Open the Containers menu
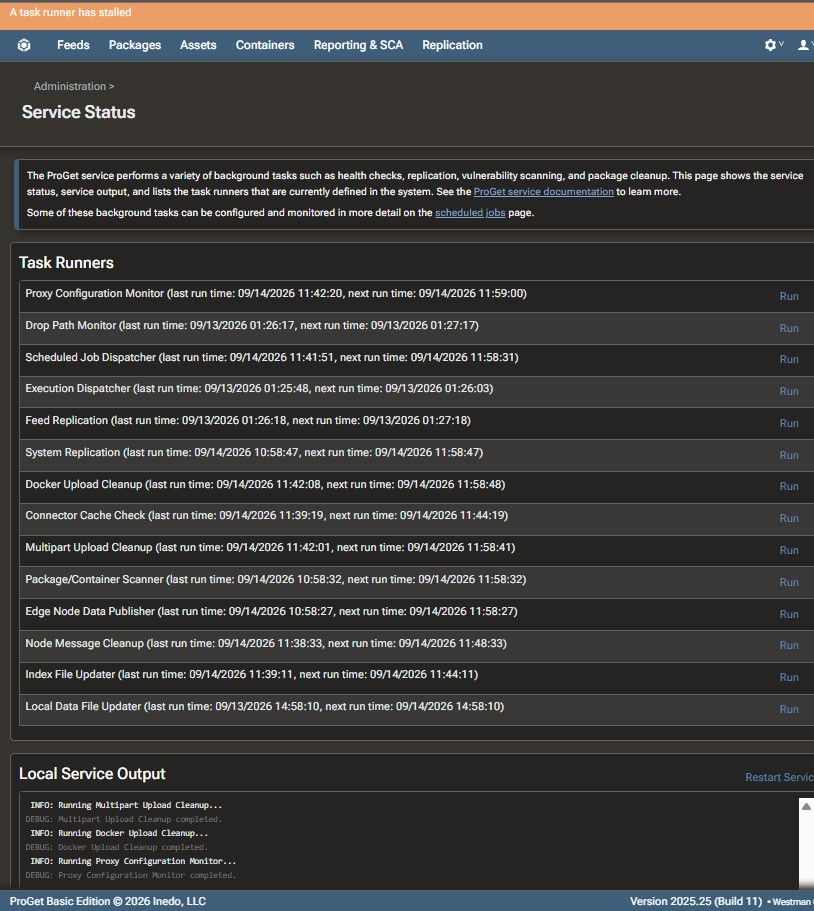Image resolution: width=814 pixels, height=911 pixels. (265, 45)
